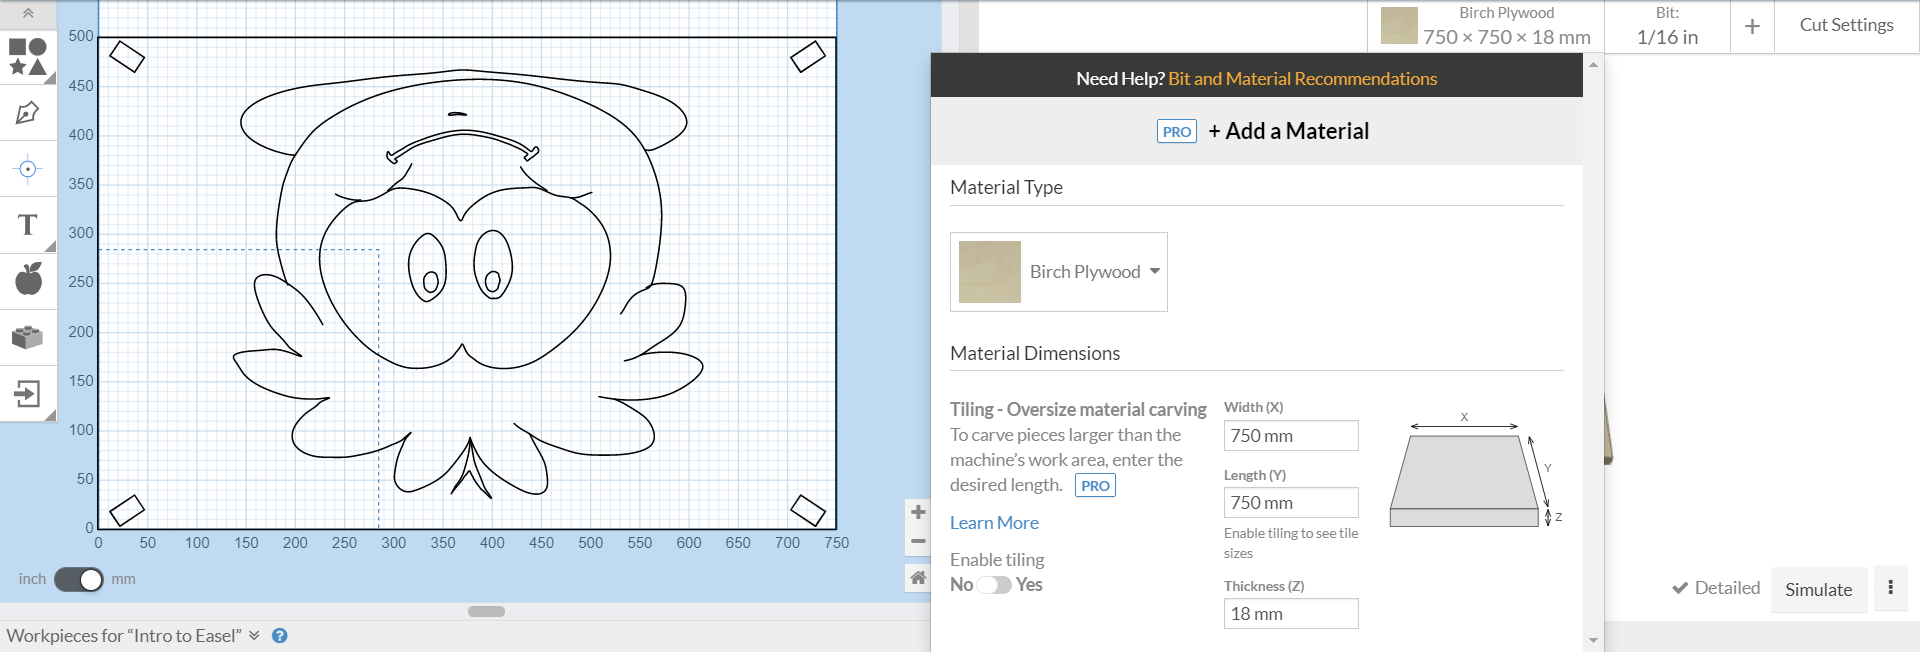Add another bit with plus button
This screenshot has height=652, width=1920.
(1752, 27)
